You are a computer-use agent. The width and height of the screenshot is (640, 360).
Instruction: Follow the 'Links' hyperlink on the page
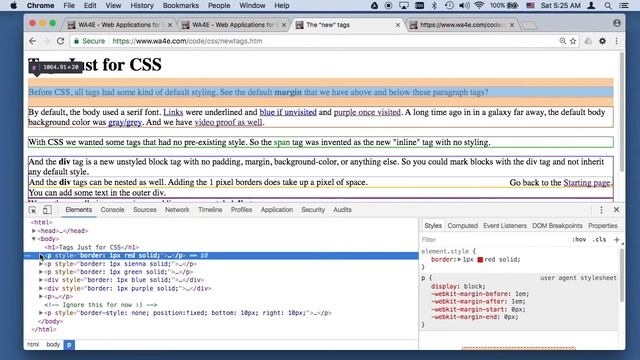pyautogui.click(x=173, y=112)
